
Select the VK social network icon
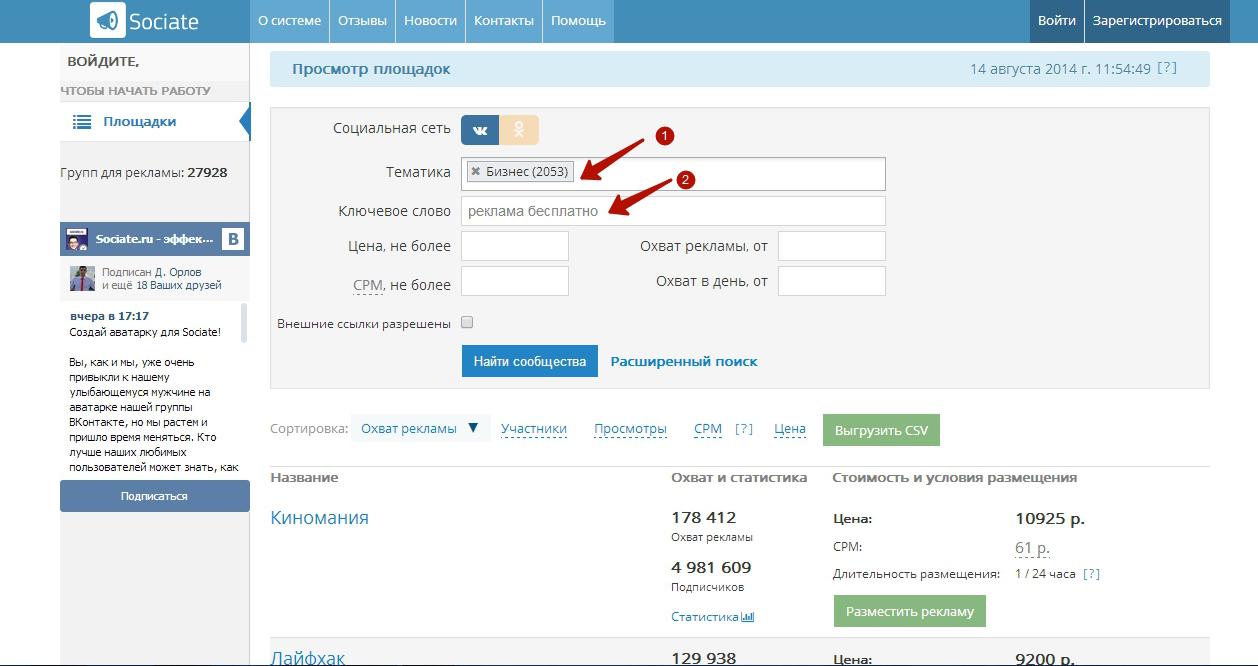click(480, 130)
